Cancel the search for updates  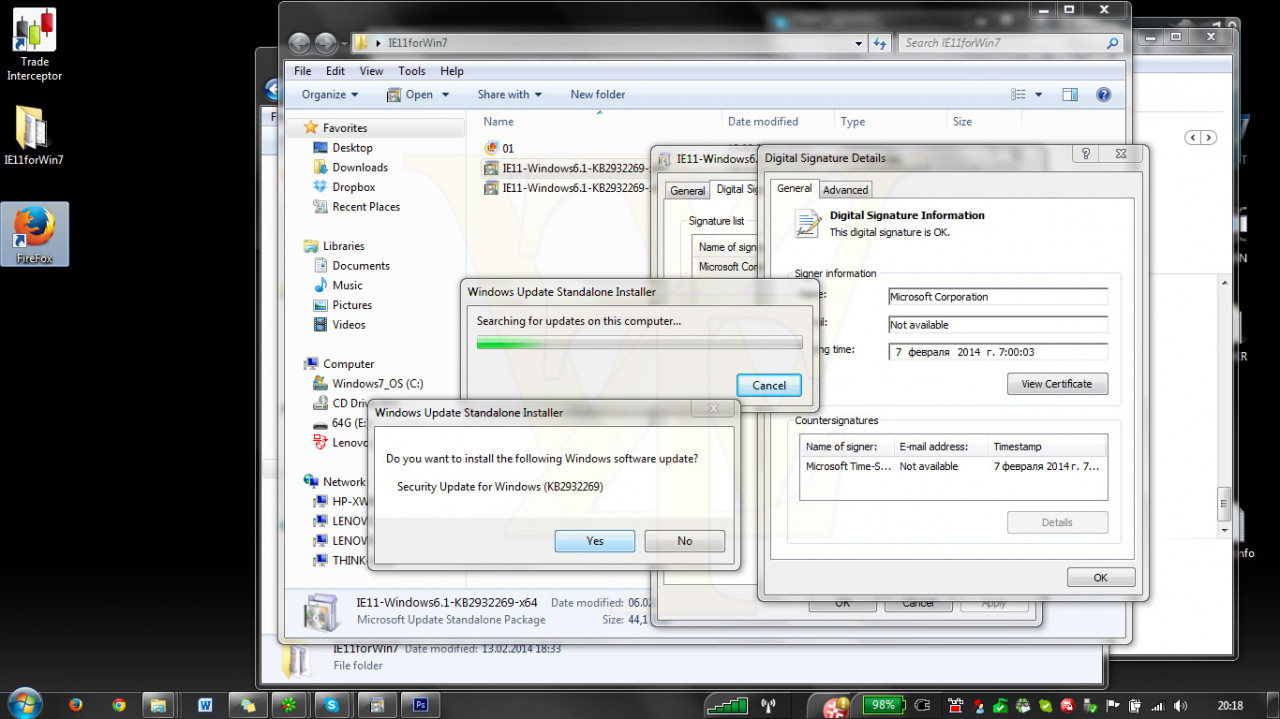pyautogui.click(x=769, y=385)
